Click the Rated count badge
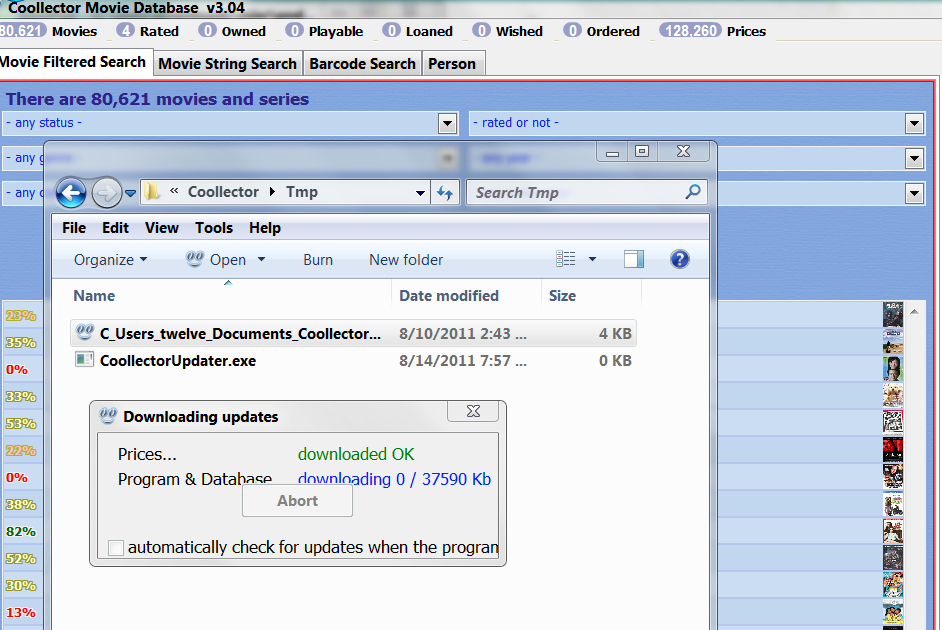 coord(125,31)
